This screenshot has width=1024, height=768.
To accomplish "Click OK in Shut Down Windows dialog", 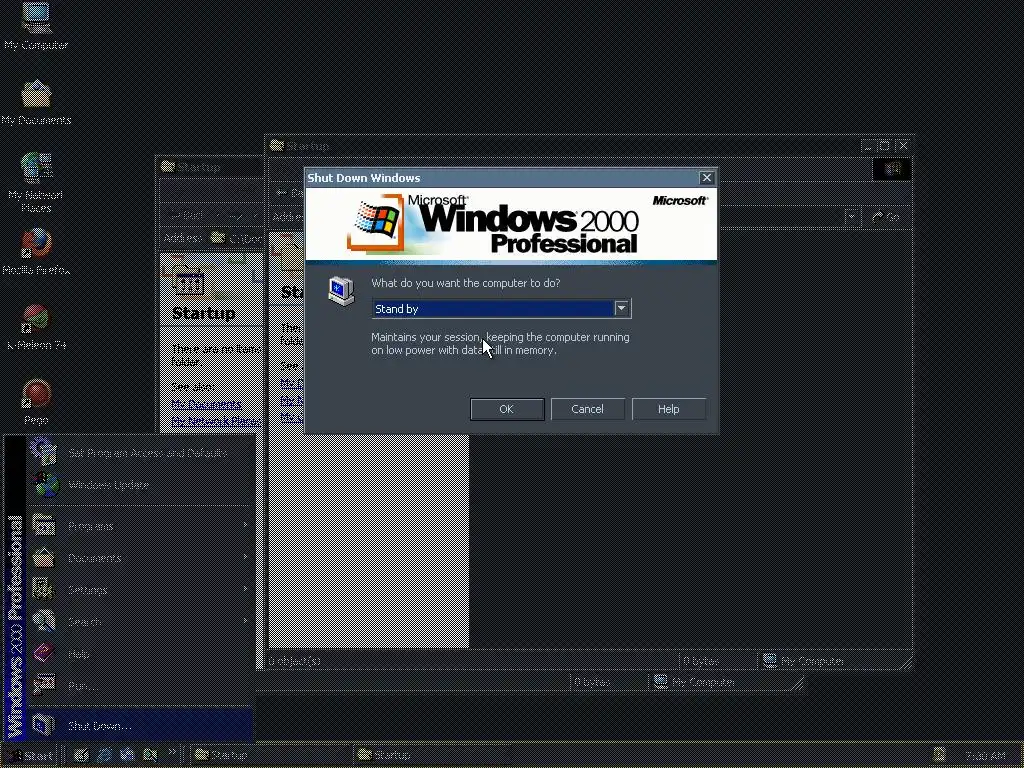I will click(x=507, y=409).
